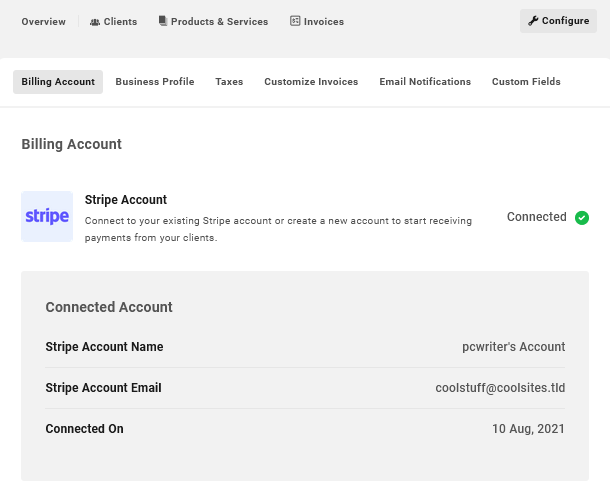The image size is (610, 503).
Task: Open the Email Notifications tab
Action: tap(425, 82)
